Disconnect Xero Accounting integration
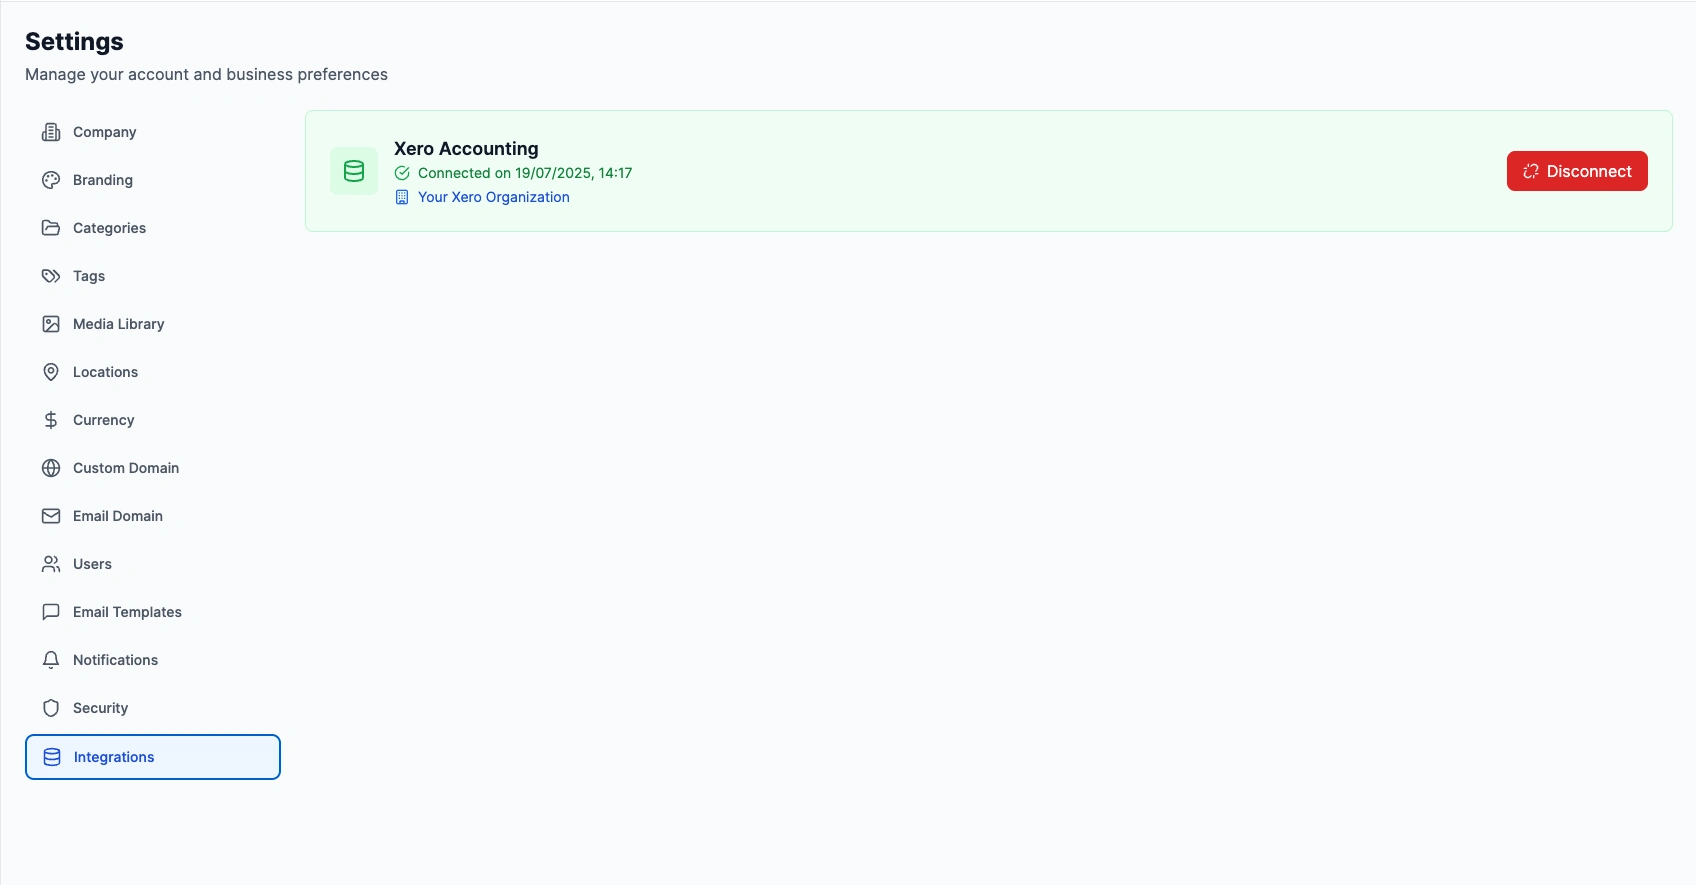Image resolution: width=1696 pixels, height=885 pixels. (1577, 171)
